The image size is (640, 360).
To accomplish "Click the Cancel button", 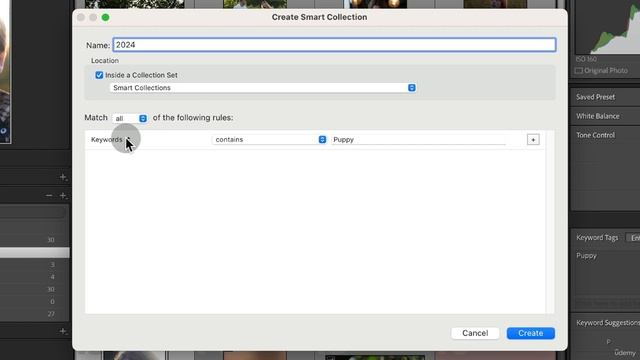I will point(475,333).
